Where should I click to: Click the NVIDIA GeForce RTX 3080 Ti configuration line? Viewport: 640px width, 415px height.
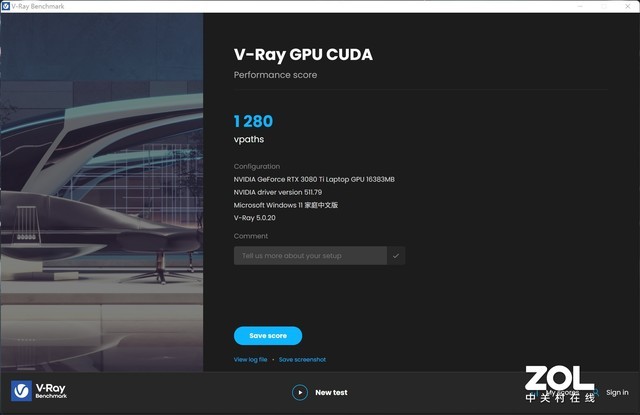tap(314, 179)
